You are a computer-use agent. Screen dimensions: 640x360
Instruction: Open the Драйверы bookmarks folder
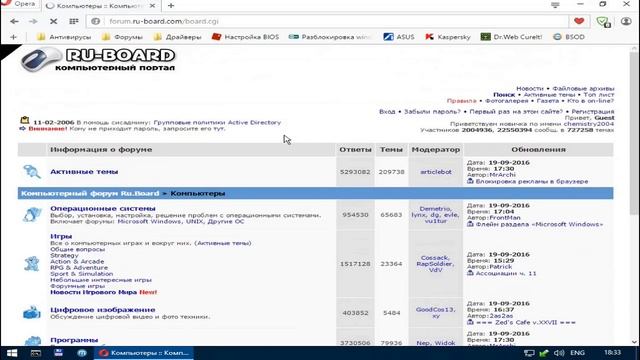coord(178,37)
